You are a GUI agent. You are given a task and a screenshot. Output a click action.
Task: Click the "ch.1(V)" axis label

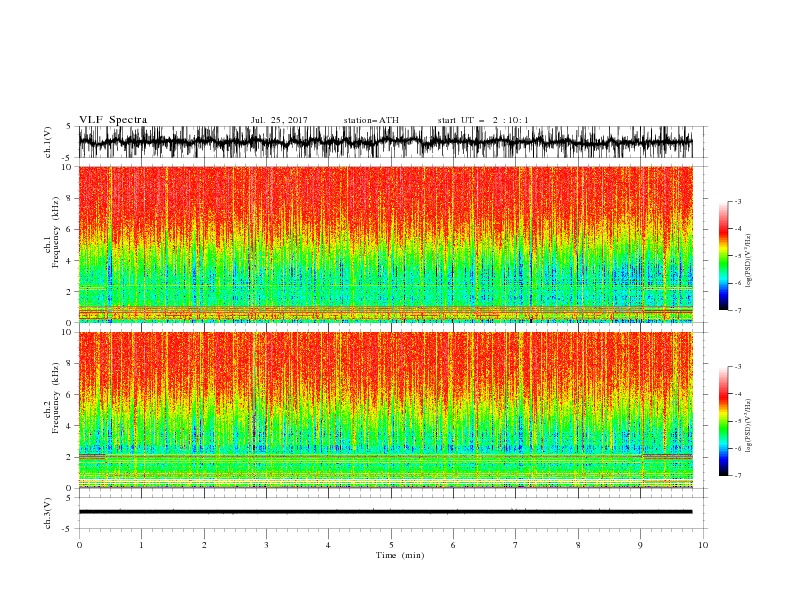(x=48, y=142)
